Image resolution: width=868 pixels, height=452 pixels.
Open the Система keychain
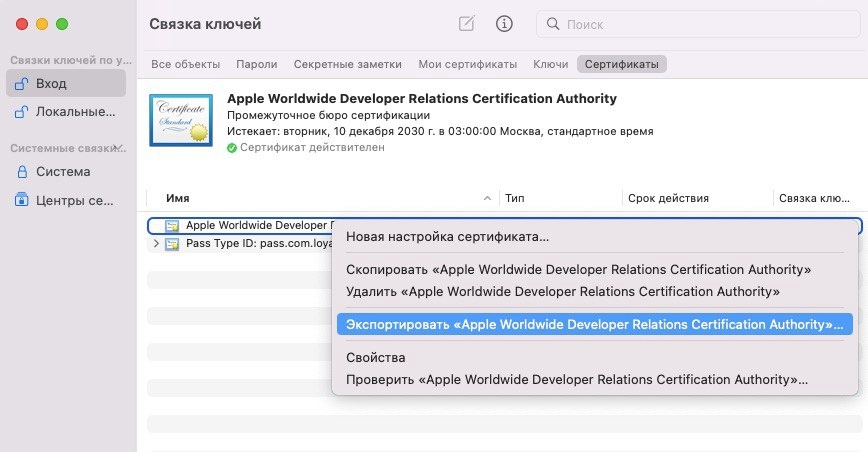66,172
